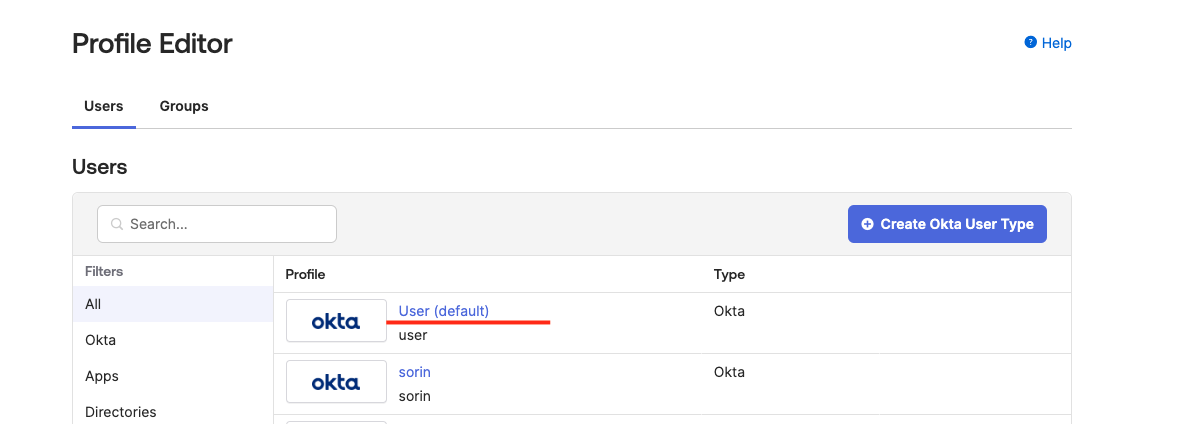Click Okta logo thumbnail for User (default)
Viewport: 1198px width, 424px height.
(x=336, y=322)
